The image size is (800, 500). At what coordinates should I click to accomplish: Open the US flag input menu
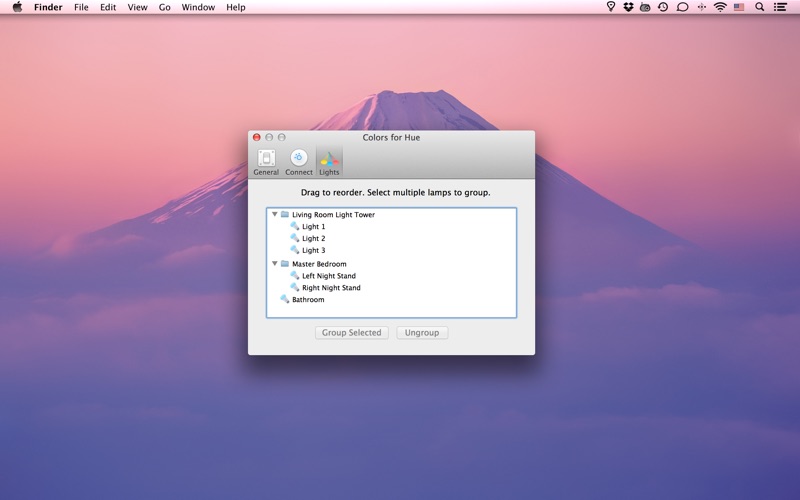coord(739,7)
